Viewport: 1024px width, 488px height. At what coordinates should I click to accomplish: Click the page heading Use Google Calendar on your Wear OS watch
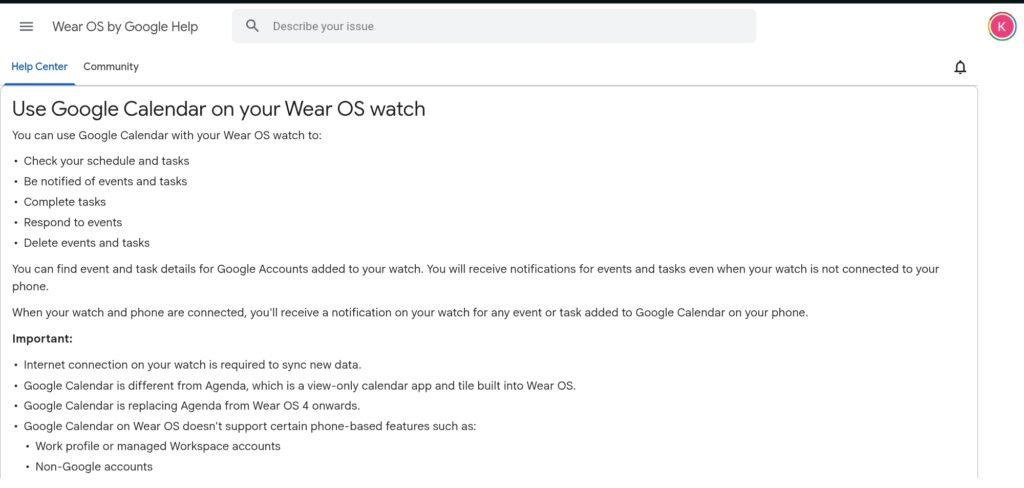pyautogui.click(x=219, y=108)
